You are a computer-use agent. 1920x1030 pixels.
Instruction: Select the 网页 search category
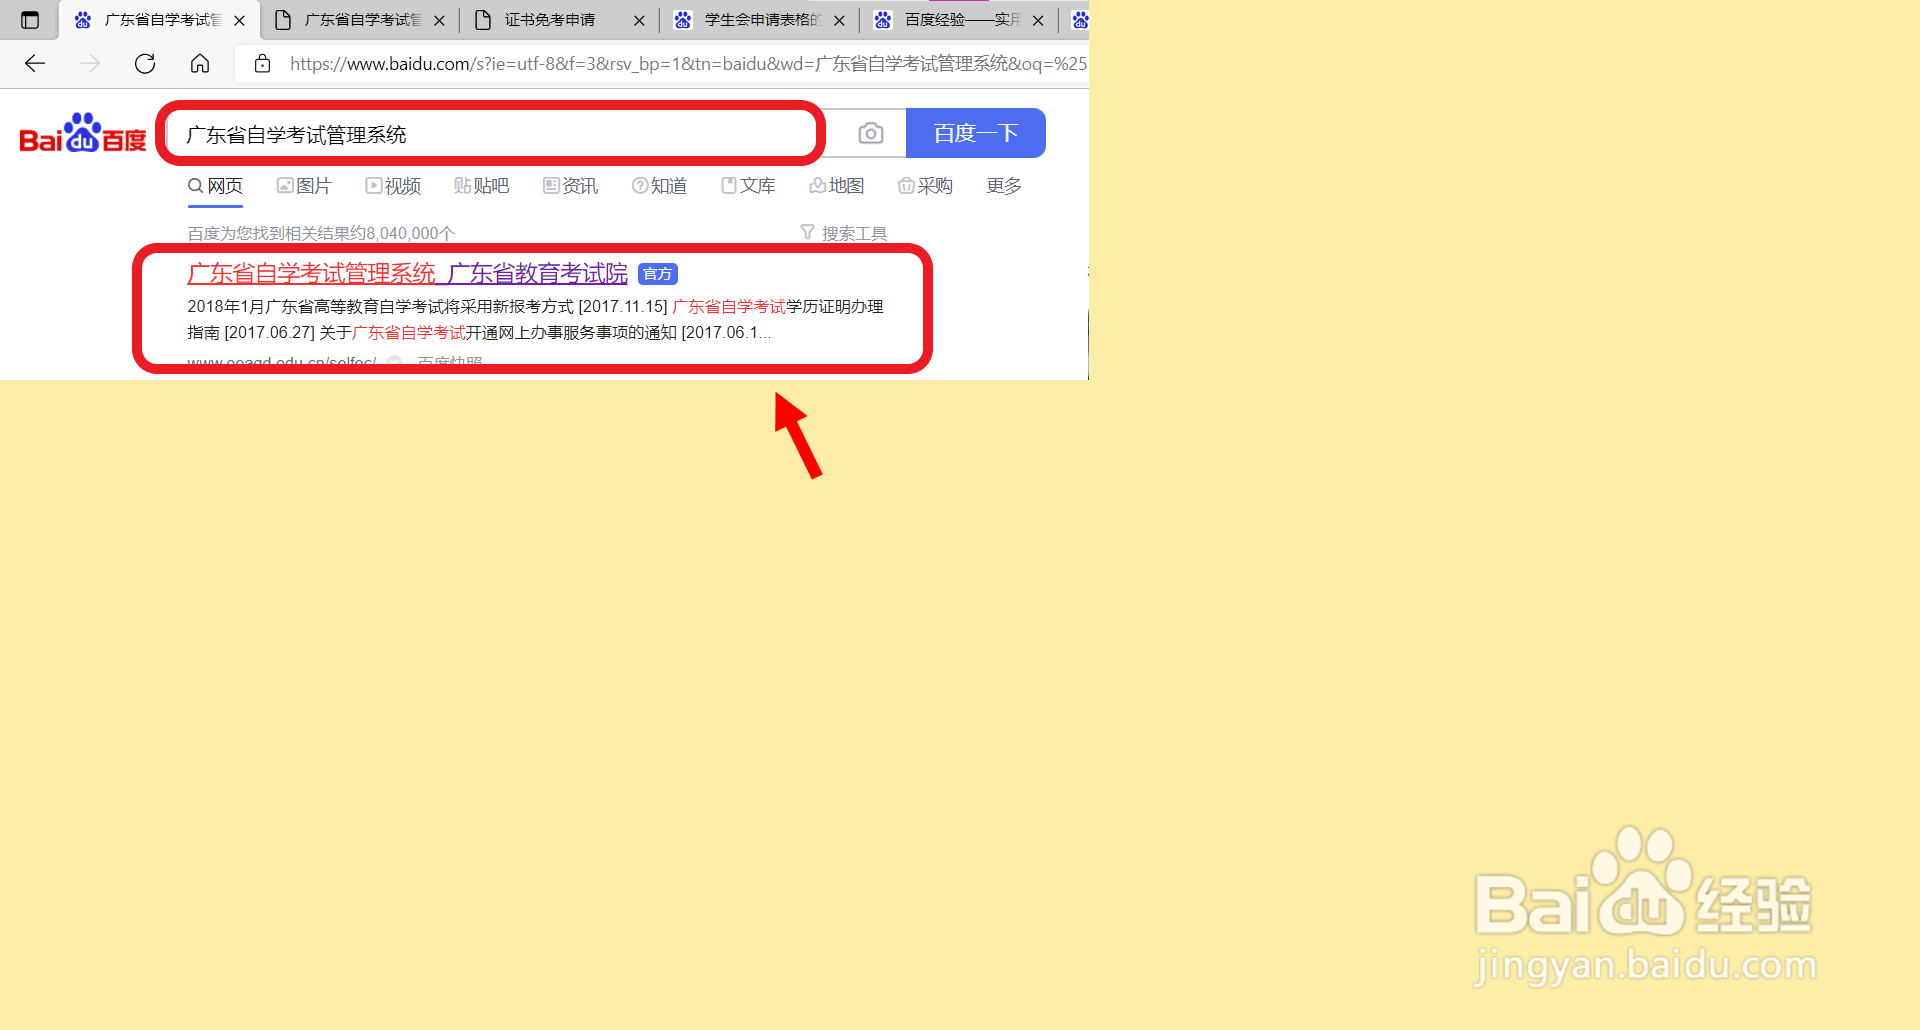click(216, 186)
